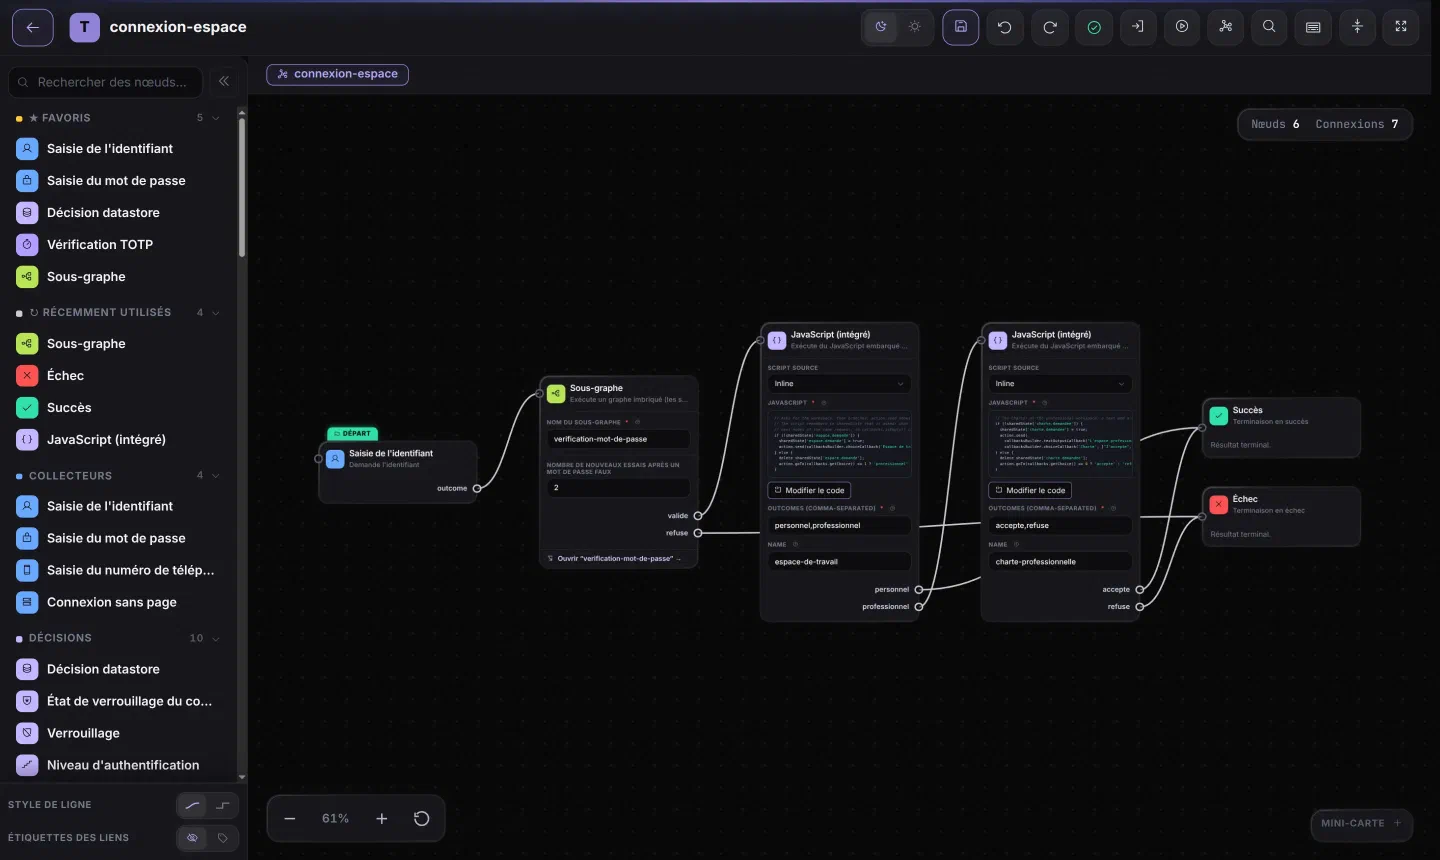Click Modifier le code in espace-de-travail node

point(809,490)
